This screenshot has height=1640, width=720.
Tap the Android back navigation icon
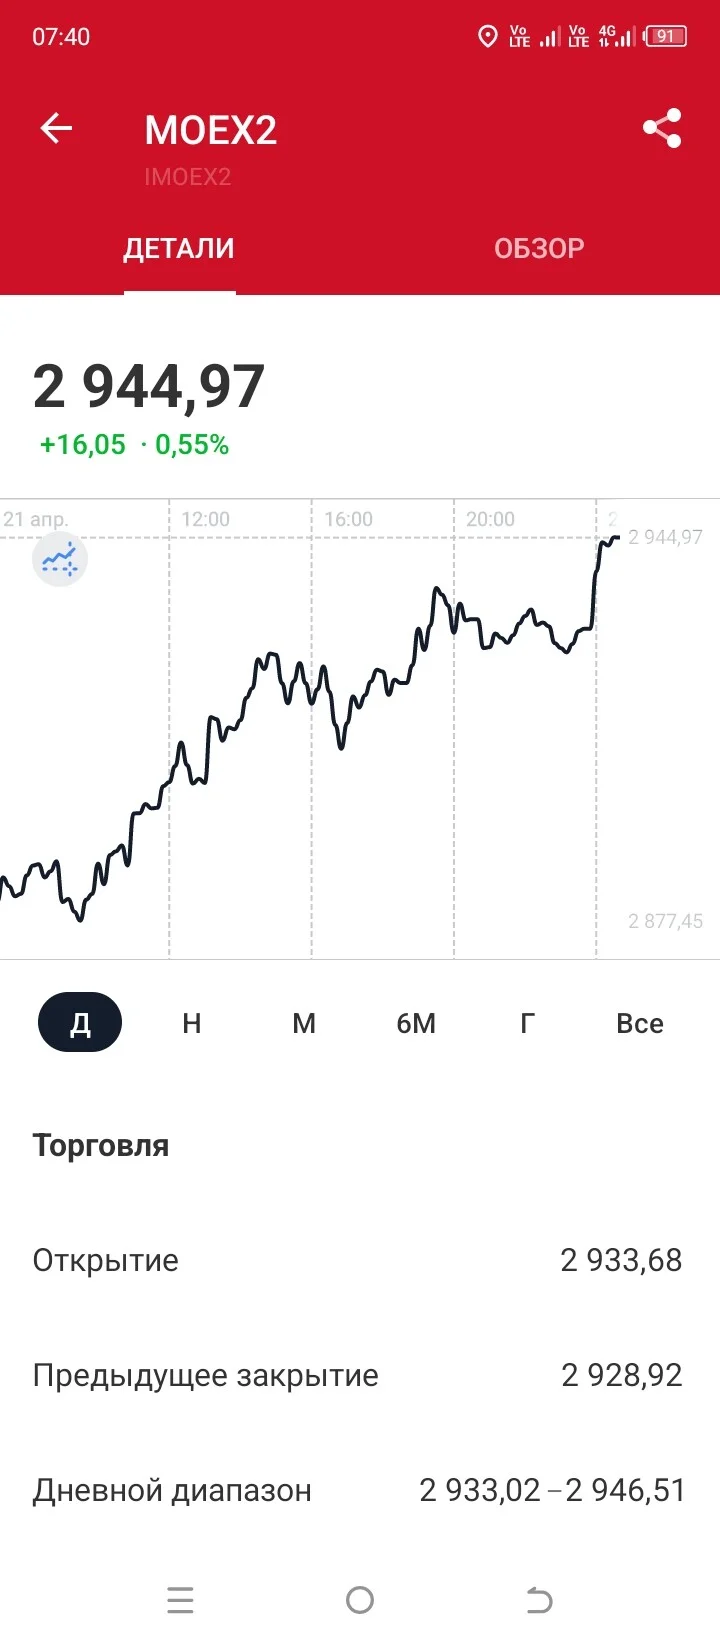point(540,1600)
